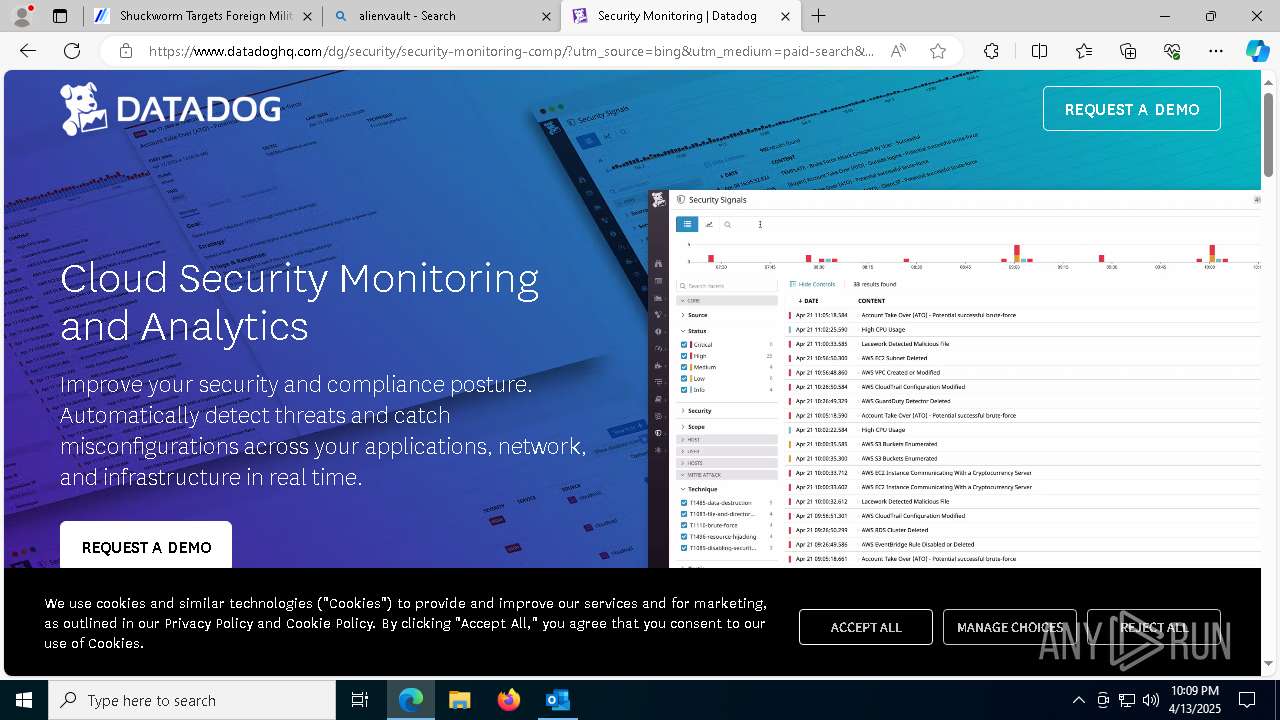The height and width of the screenshot is (720, 1280).
Task: Open the Favorites list icon
Action: click(x=1084, y=51)
